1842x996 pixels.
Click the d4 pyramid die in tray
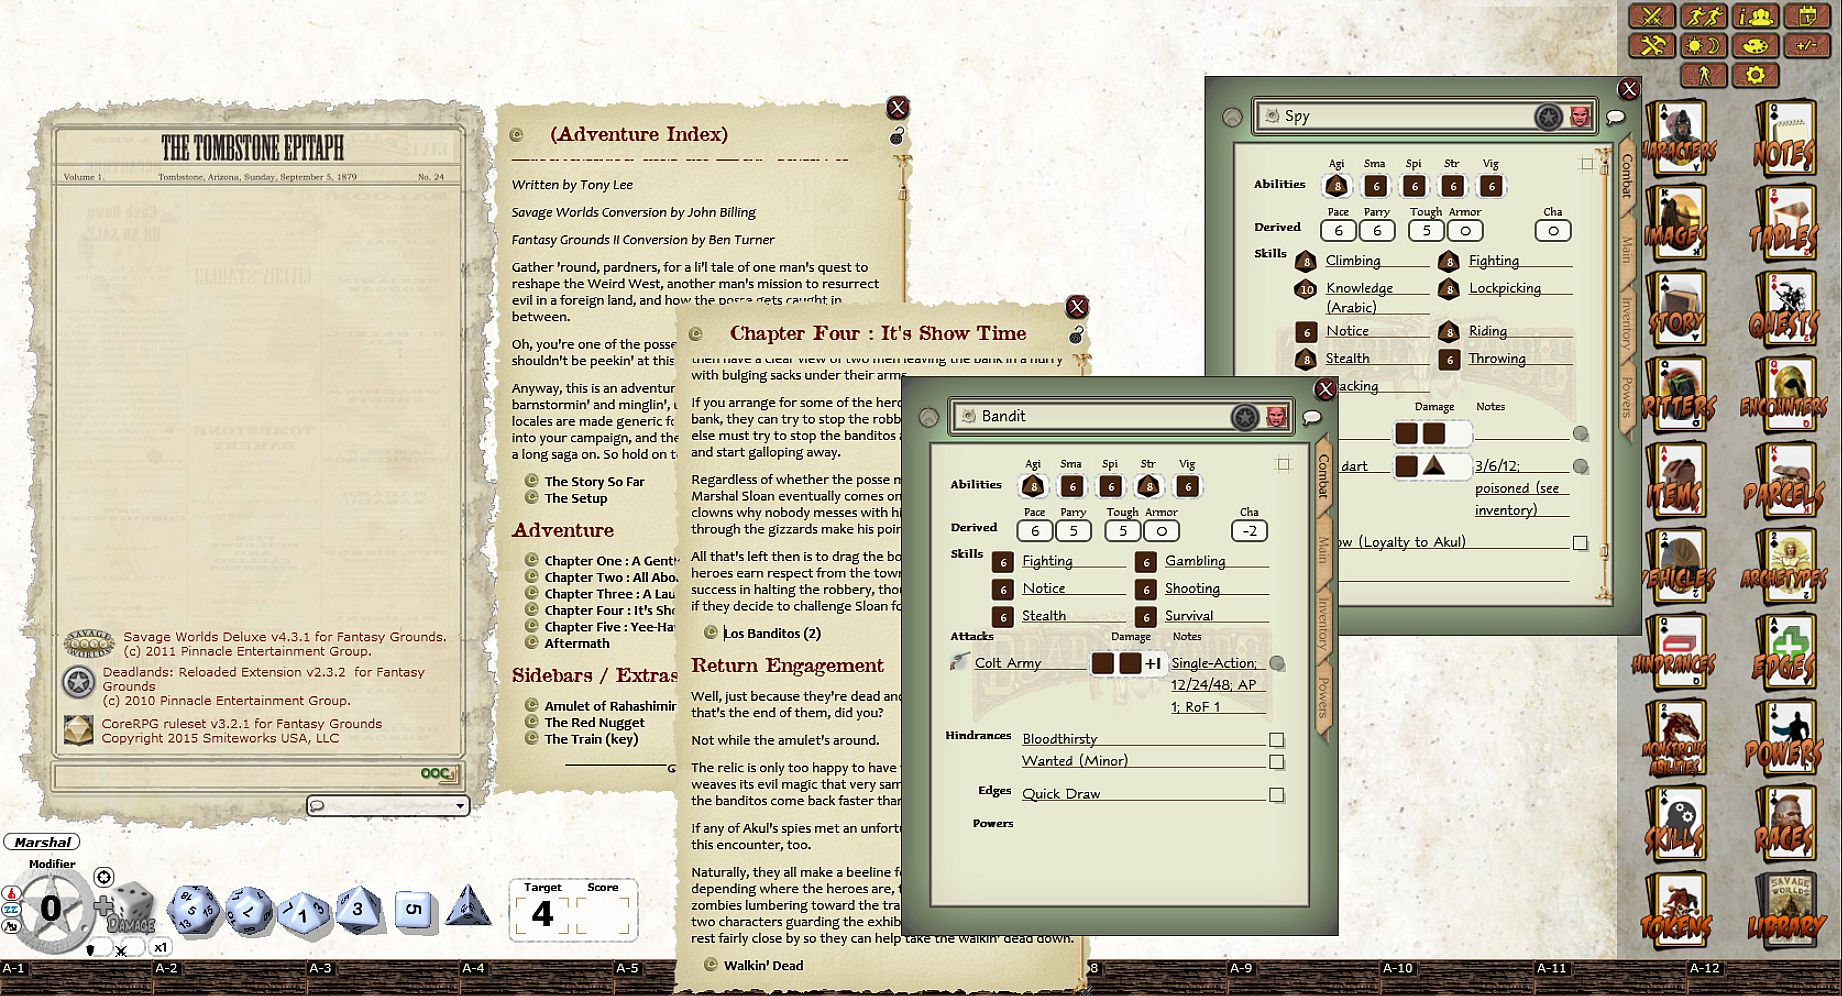pyautogui.click(x=467, y=907)
